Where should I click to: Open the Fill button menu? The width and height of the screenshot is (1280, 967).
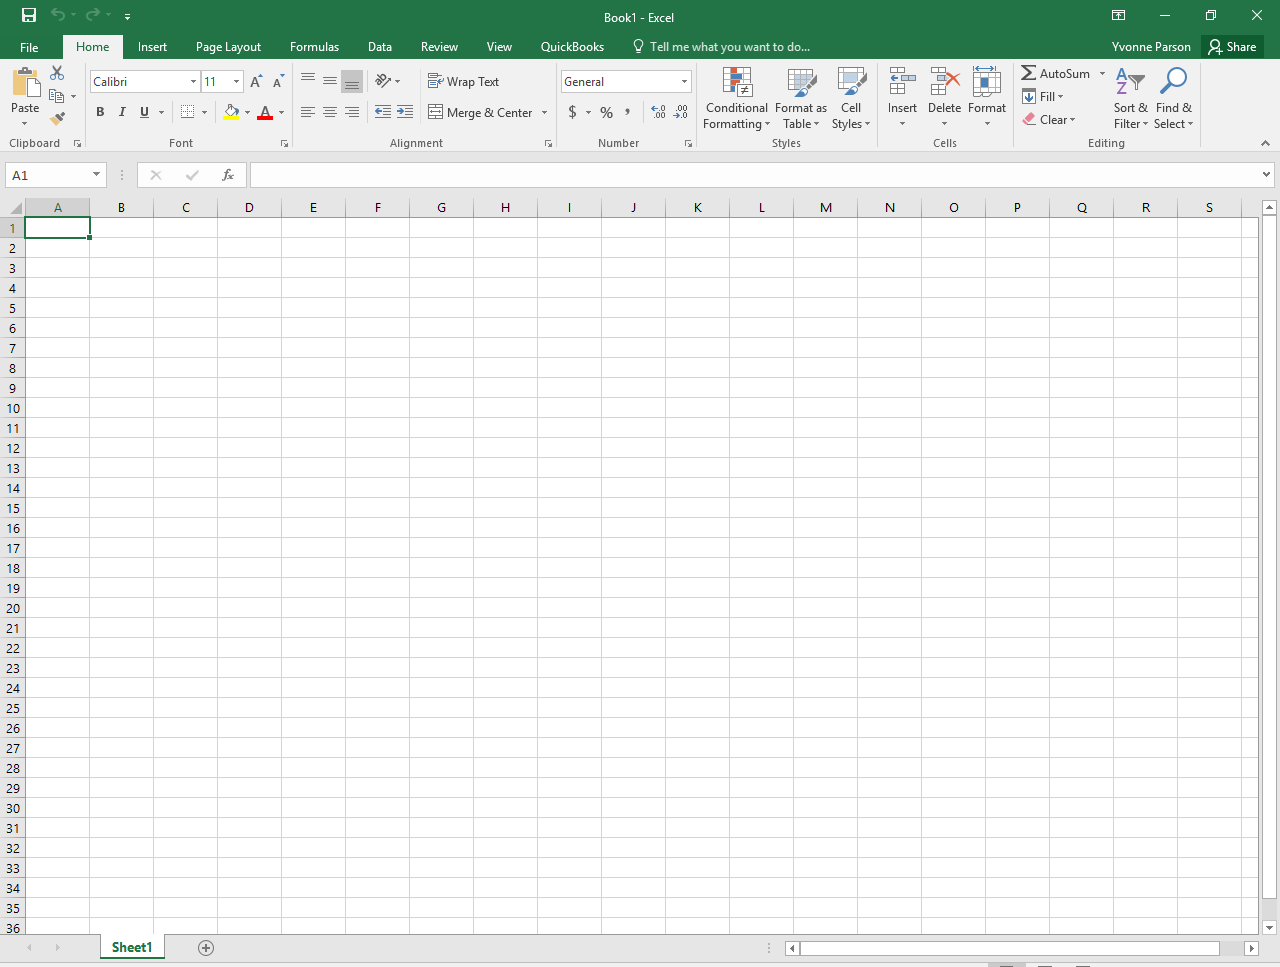coord(1043,96)
